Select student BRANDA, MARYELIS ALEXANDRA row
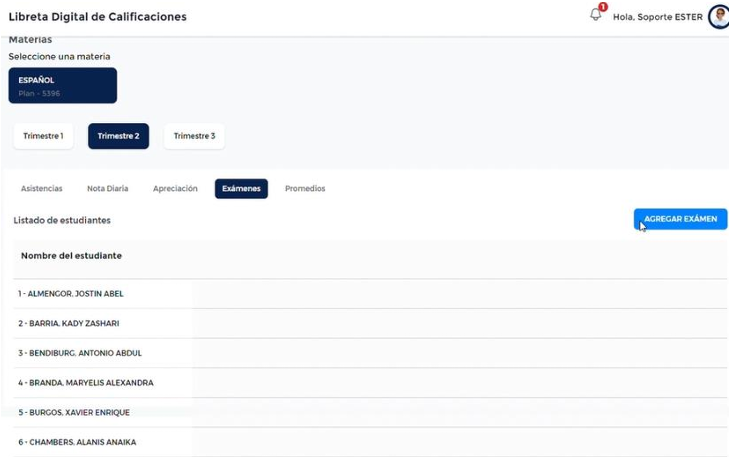729x457 pixels. pos(86,383)
